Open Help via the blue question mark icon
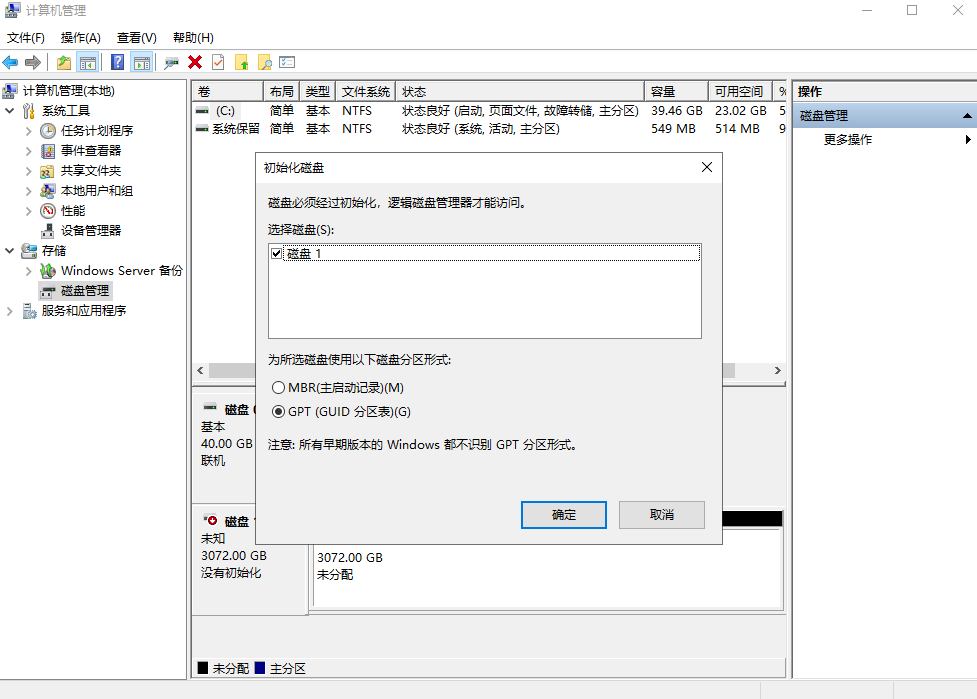Image resolution: width=977 pixels, height=699 pixels. 117,62
